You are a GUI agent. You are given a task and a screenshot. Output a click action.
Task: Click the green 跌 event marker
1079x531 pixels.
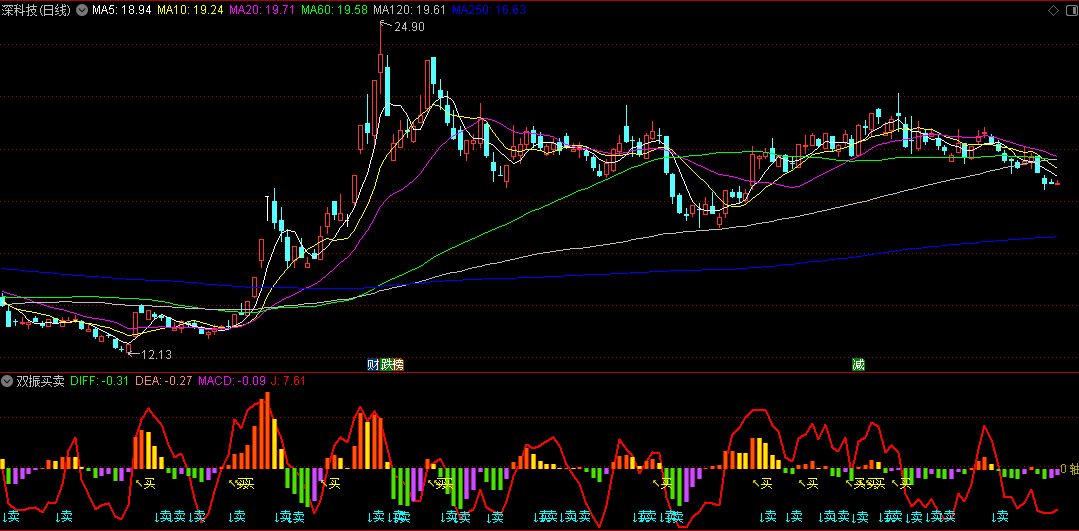385,365
